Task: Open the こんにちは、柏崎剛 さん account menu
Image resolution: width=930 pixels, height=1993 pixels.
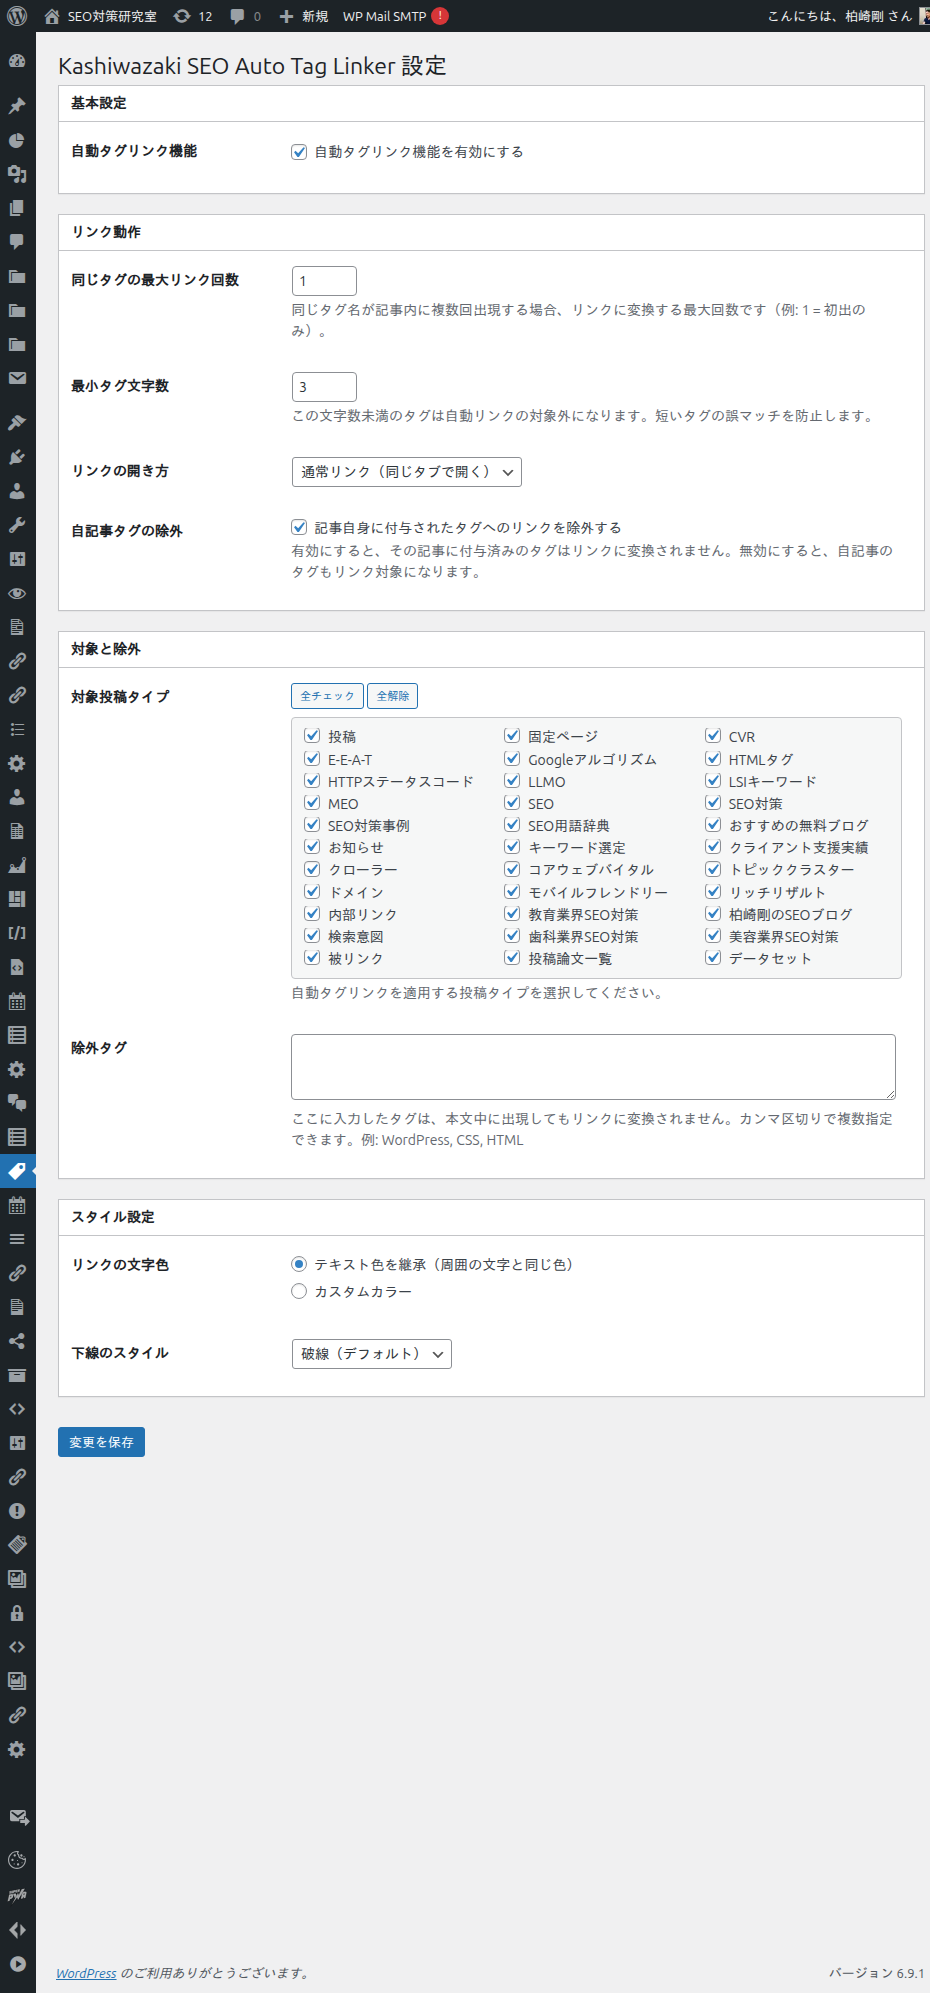Action: click(848, 16)
